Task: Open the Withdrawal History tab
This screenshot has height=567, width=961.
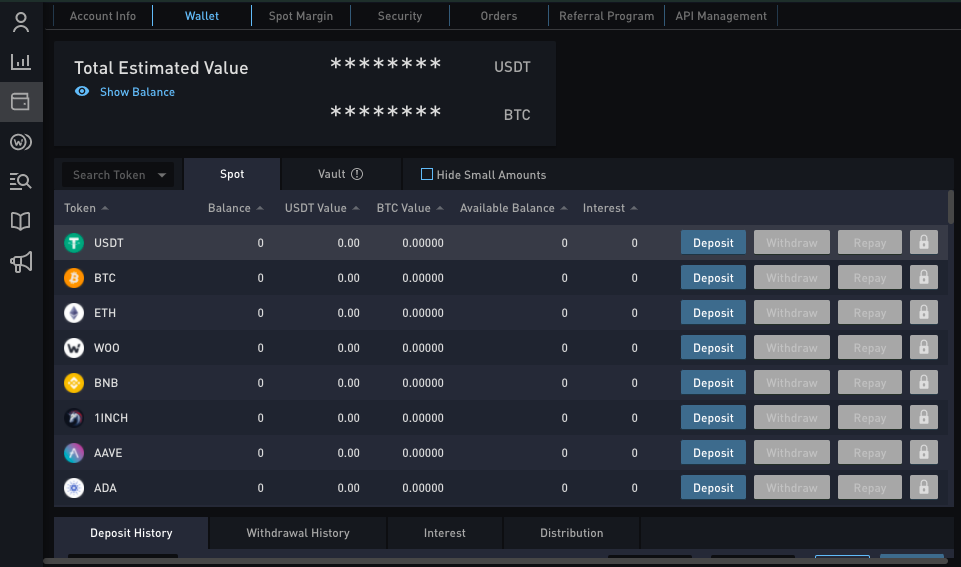Action: tap(298, 533)
